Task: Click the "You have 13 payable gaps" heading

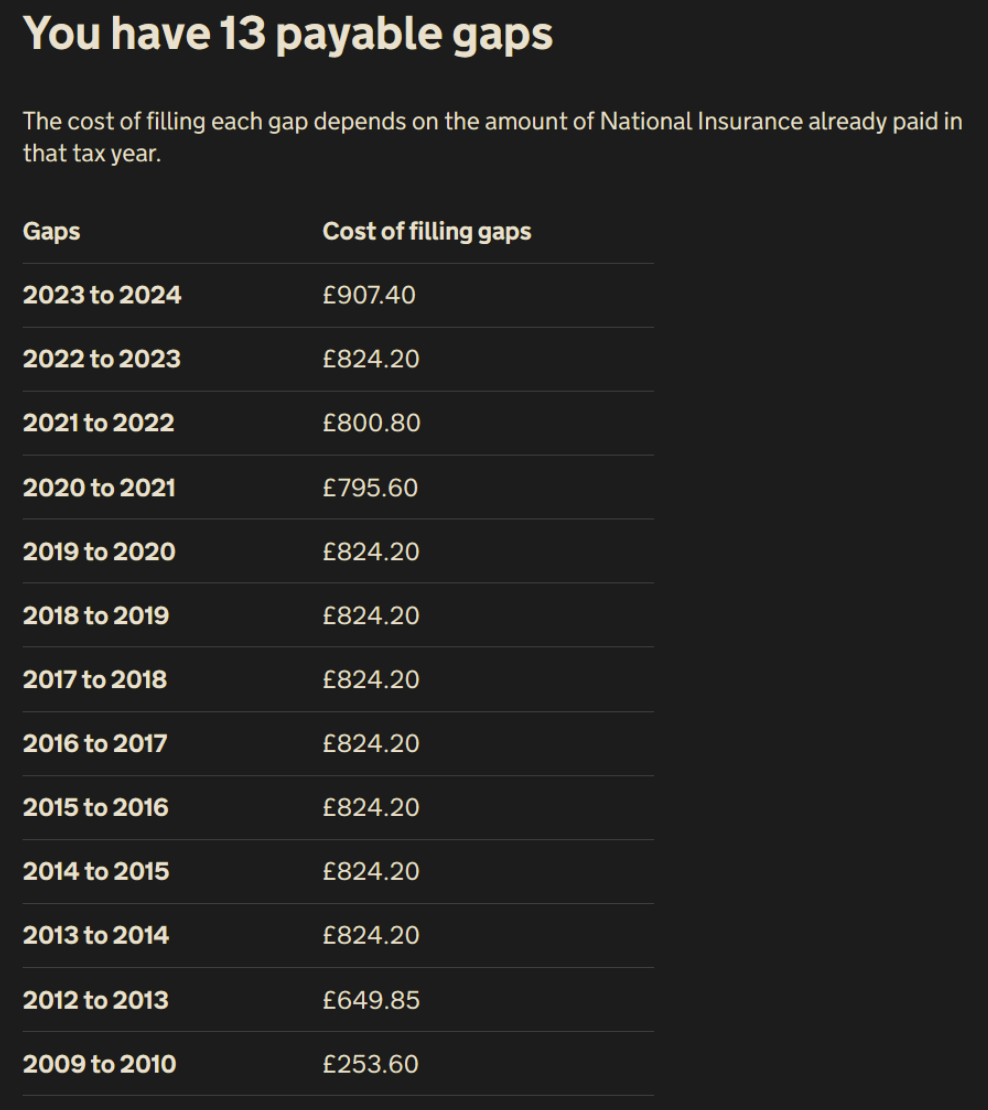Action: tap(288, 34)
